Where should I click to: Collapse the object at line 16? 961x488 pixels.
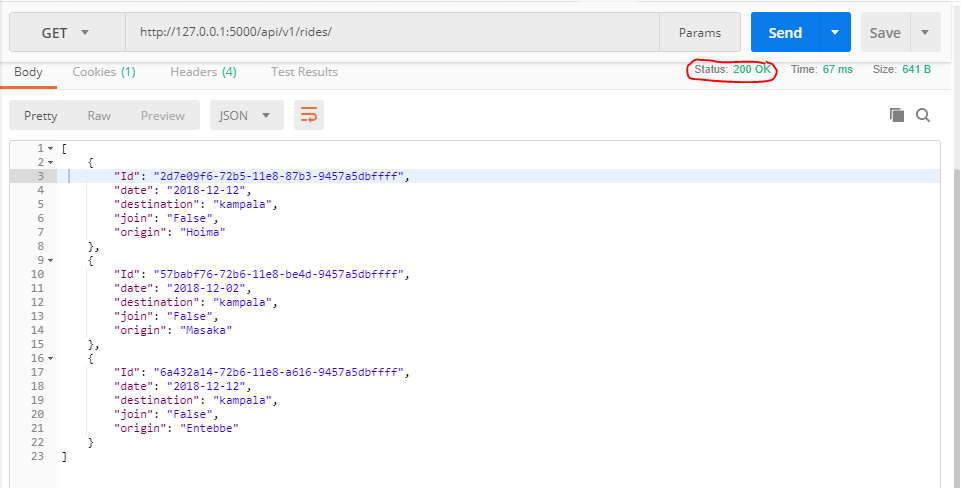point(51,358)
